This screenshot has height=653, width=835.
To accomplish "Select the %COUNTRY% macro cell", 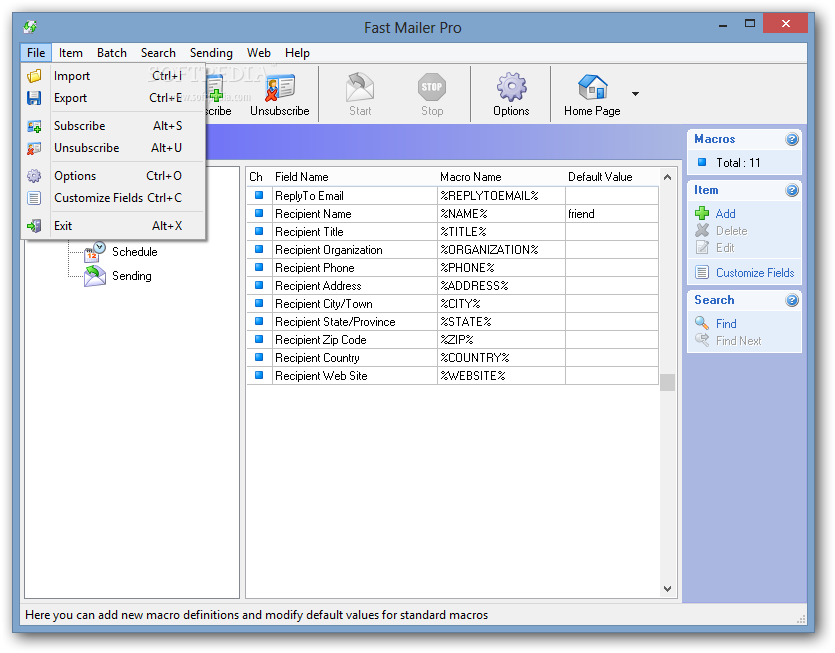I will coord(501,357).
